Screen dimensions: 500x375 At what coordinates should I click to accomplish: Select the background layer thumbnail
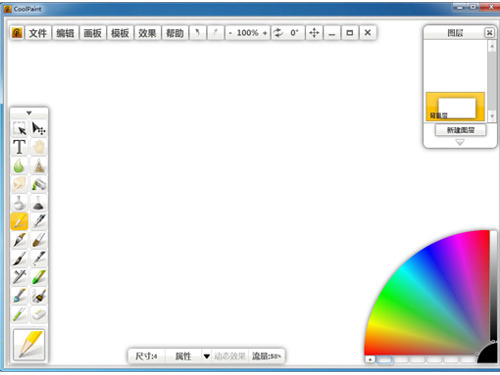[x=455, y=107]
